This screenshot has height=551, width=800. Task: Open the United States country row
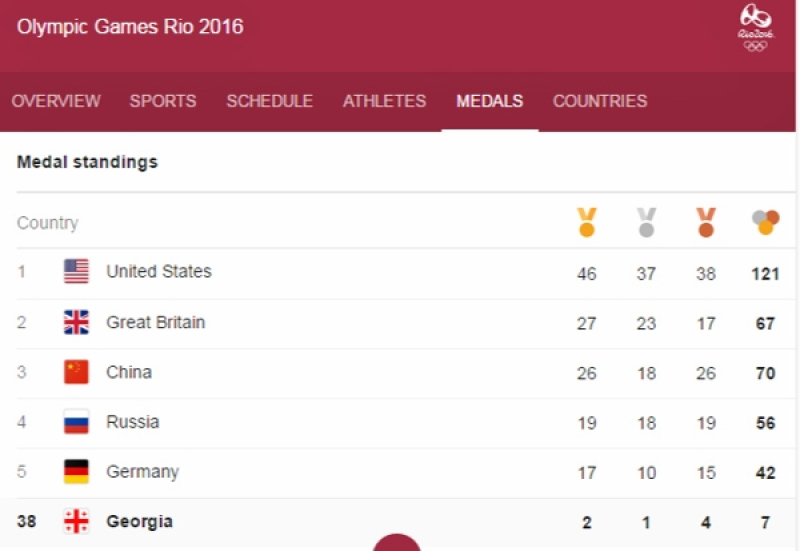click(406, 273)
